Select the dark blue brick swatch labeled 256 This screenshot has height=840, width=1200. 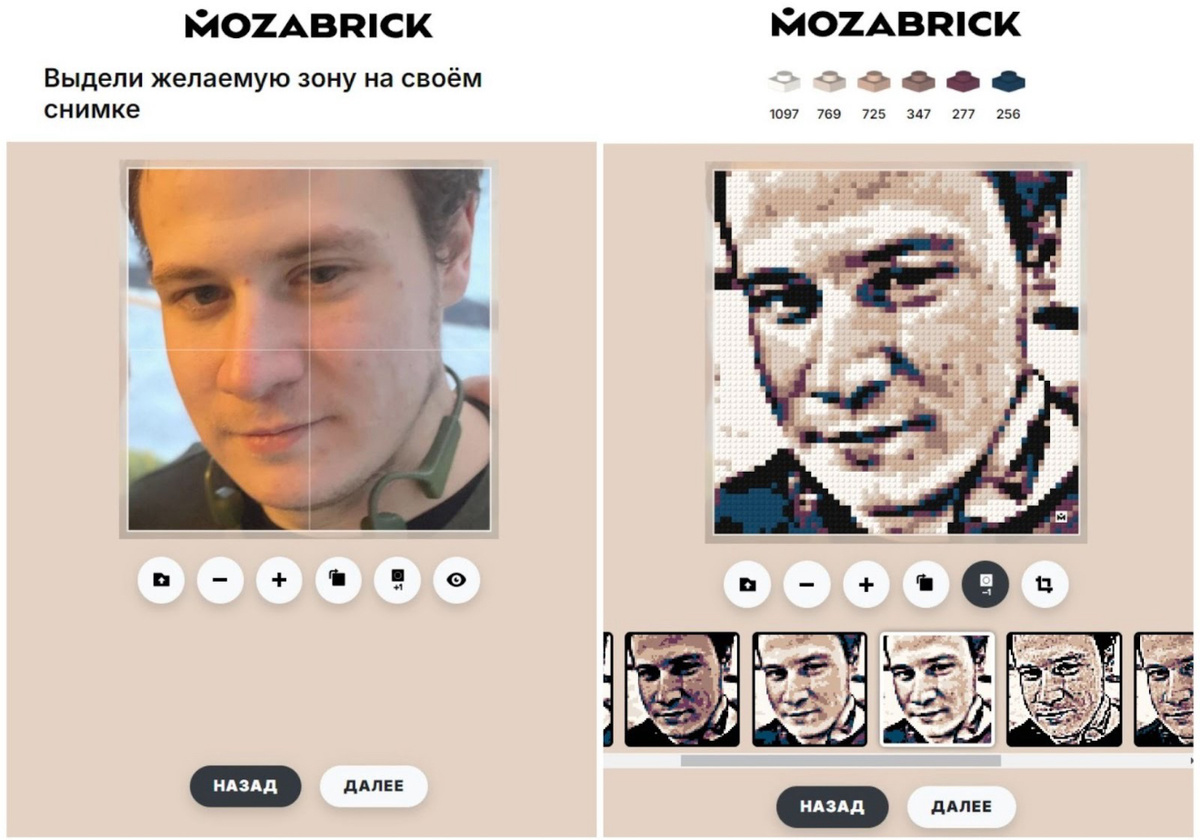point(1008,82)
